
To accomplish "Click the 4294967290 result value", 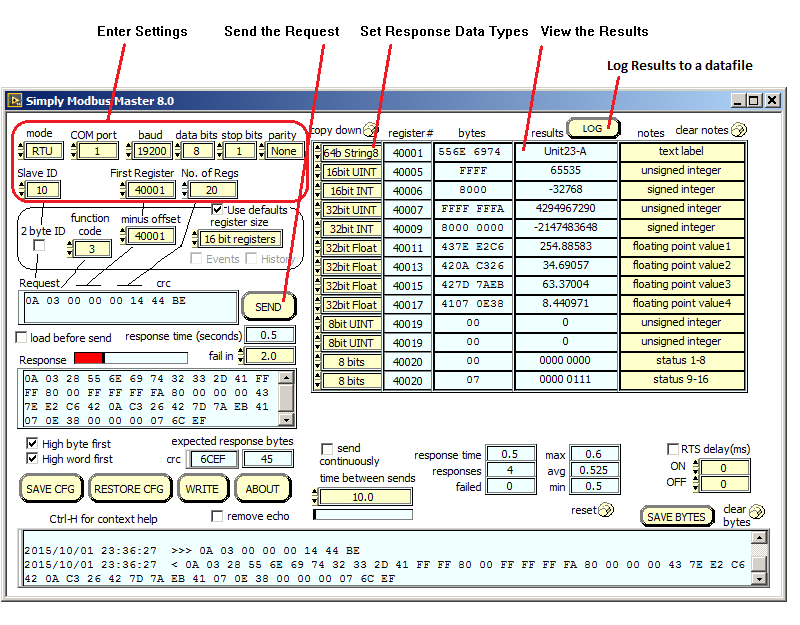I will click(x=565, y=209).
